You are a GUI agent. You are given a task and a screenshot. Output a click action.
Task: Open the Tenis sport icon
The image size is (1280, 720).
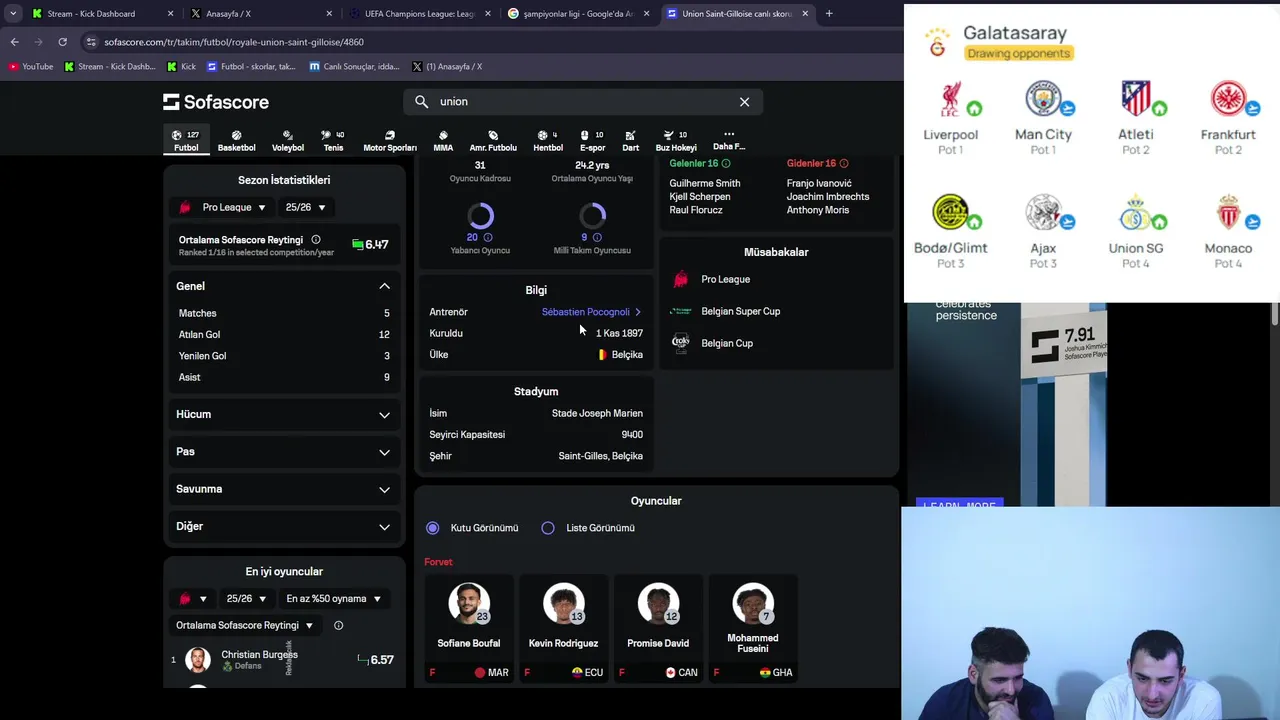[333, 140]
